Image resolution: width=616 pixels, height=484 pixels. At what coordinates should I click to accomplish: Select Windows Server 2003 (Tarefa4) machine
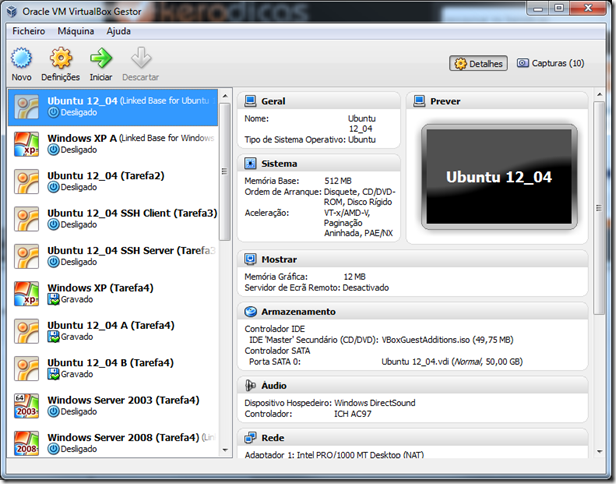point(113,406)
